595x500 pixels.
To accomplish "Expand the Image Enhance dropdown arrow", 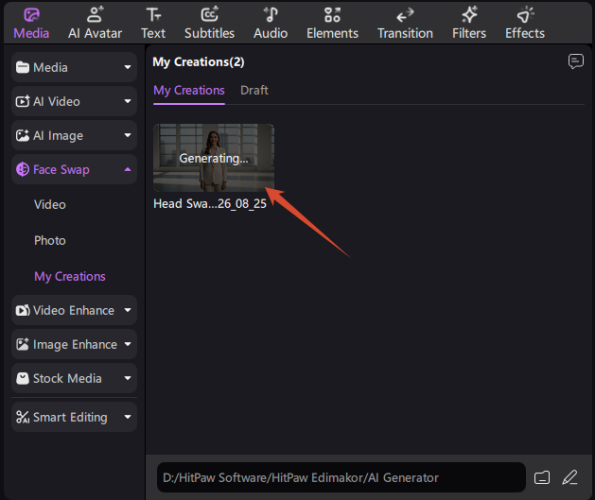I will click(x=128, y=344).
